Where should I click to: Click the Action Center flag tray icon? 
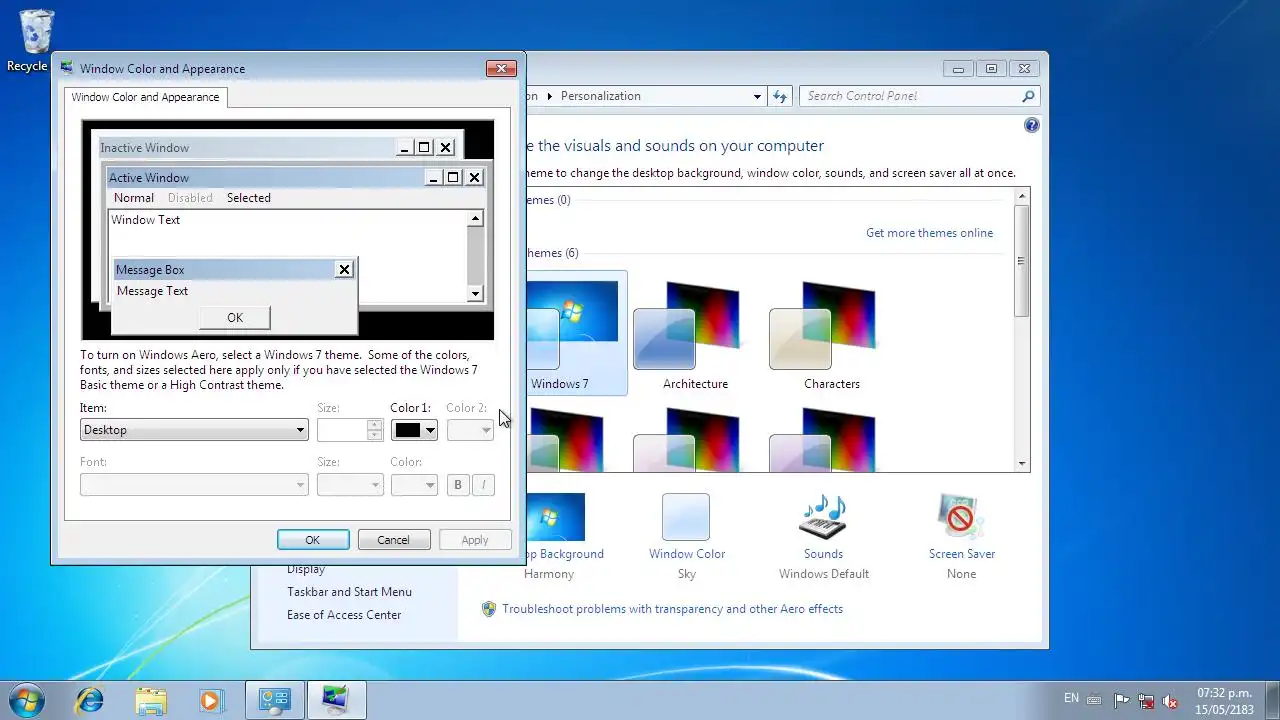(x=1122, y=700)
